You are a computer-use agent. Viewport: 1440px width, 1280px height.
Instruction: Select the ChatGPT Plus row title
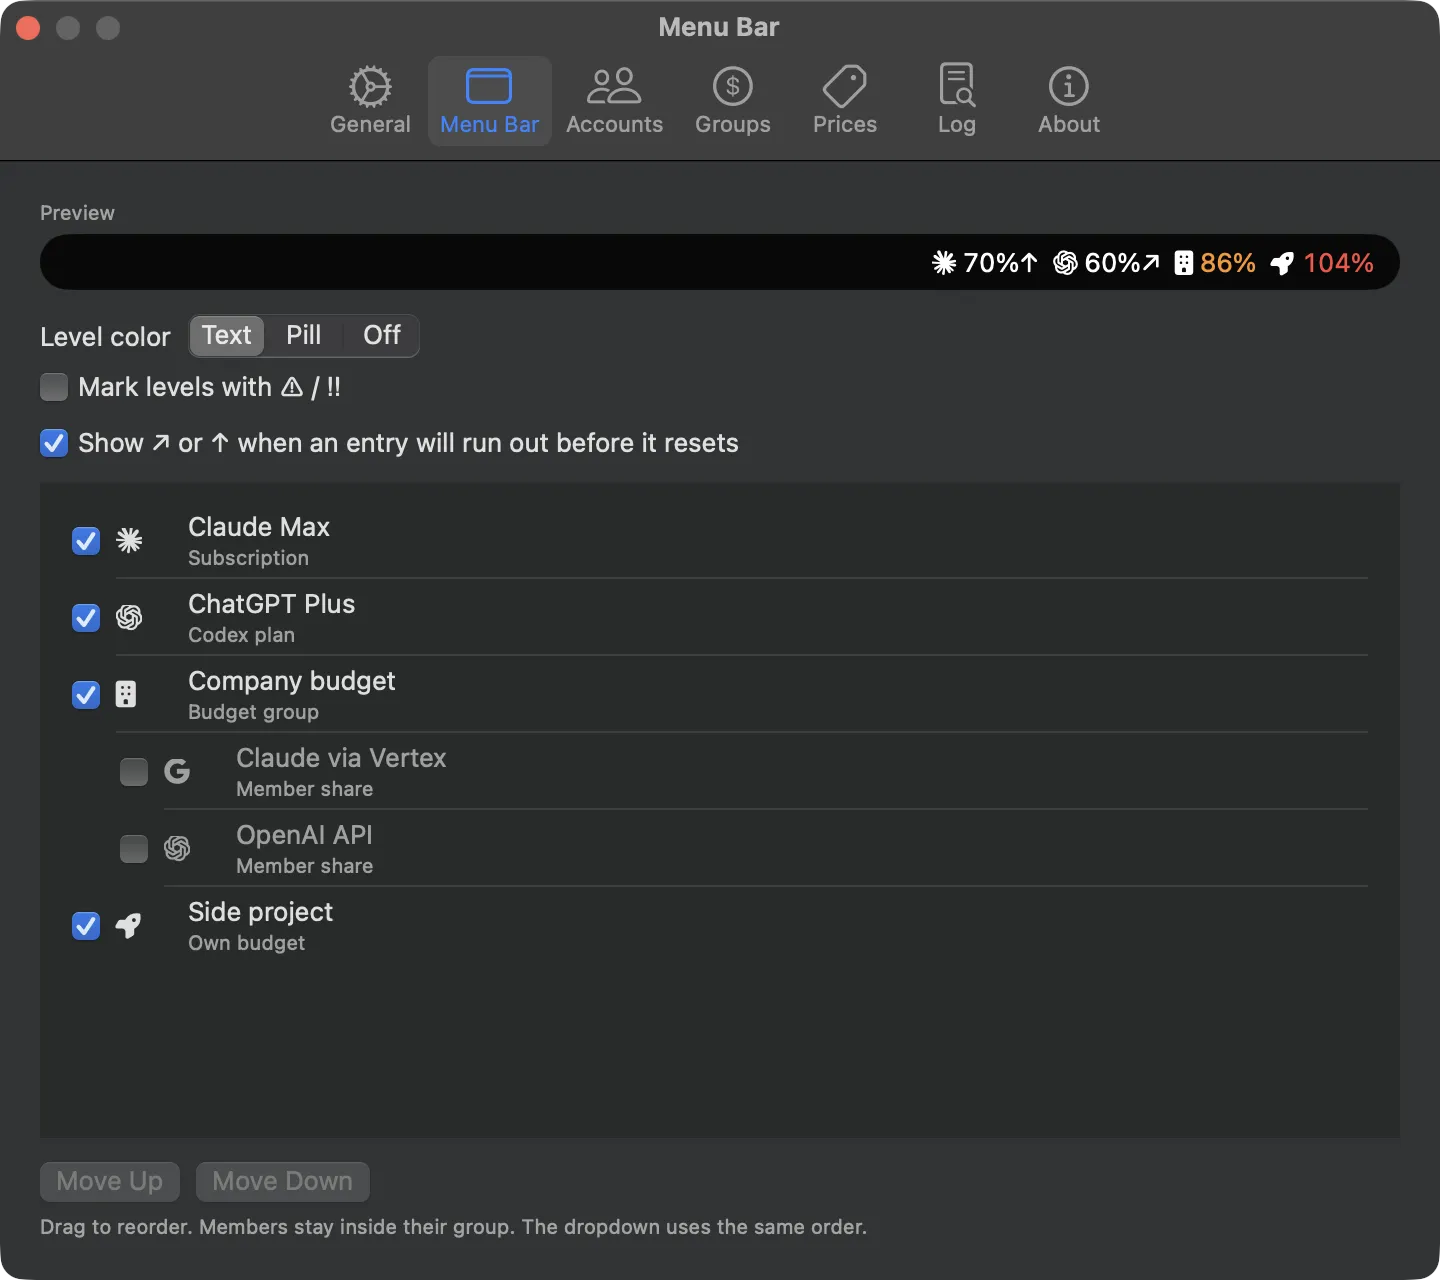(x=272, y=604)
